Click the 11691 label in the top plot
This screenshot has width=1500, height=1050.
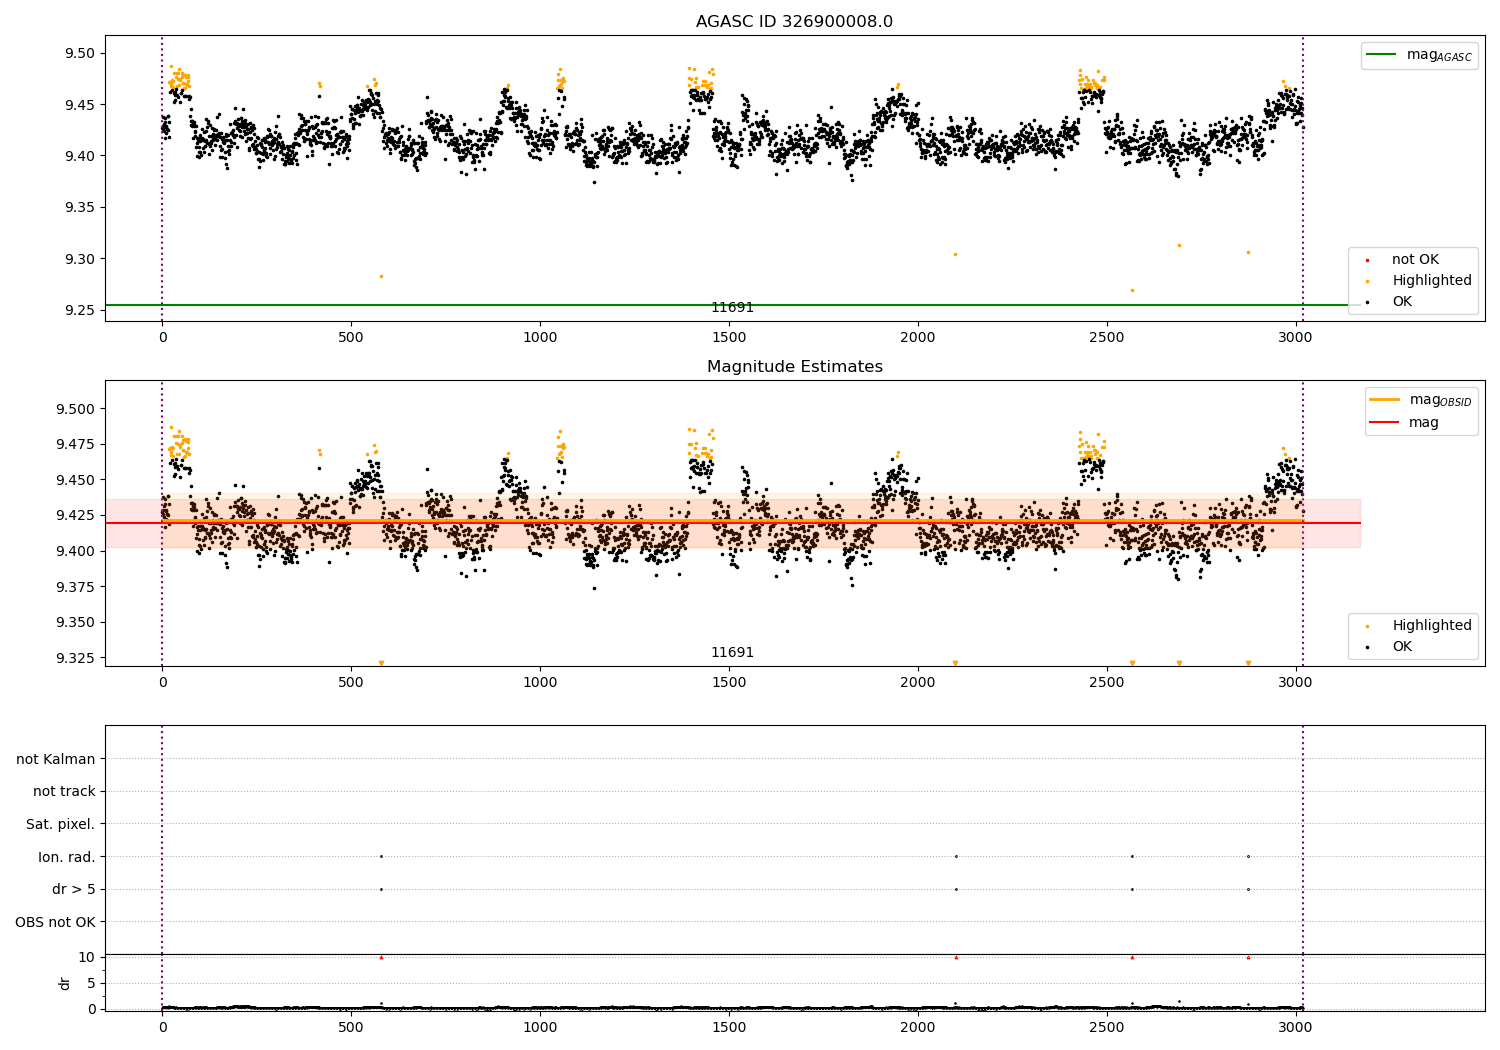click(732, 308)
